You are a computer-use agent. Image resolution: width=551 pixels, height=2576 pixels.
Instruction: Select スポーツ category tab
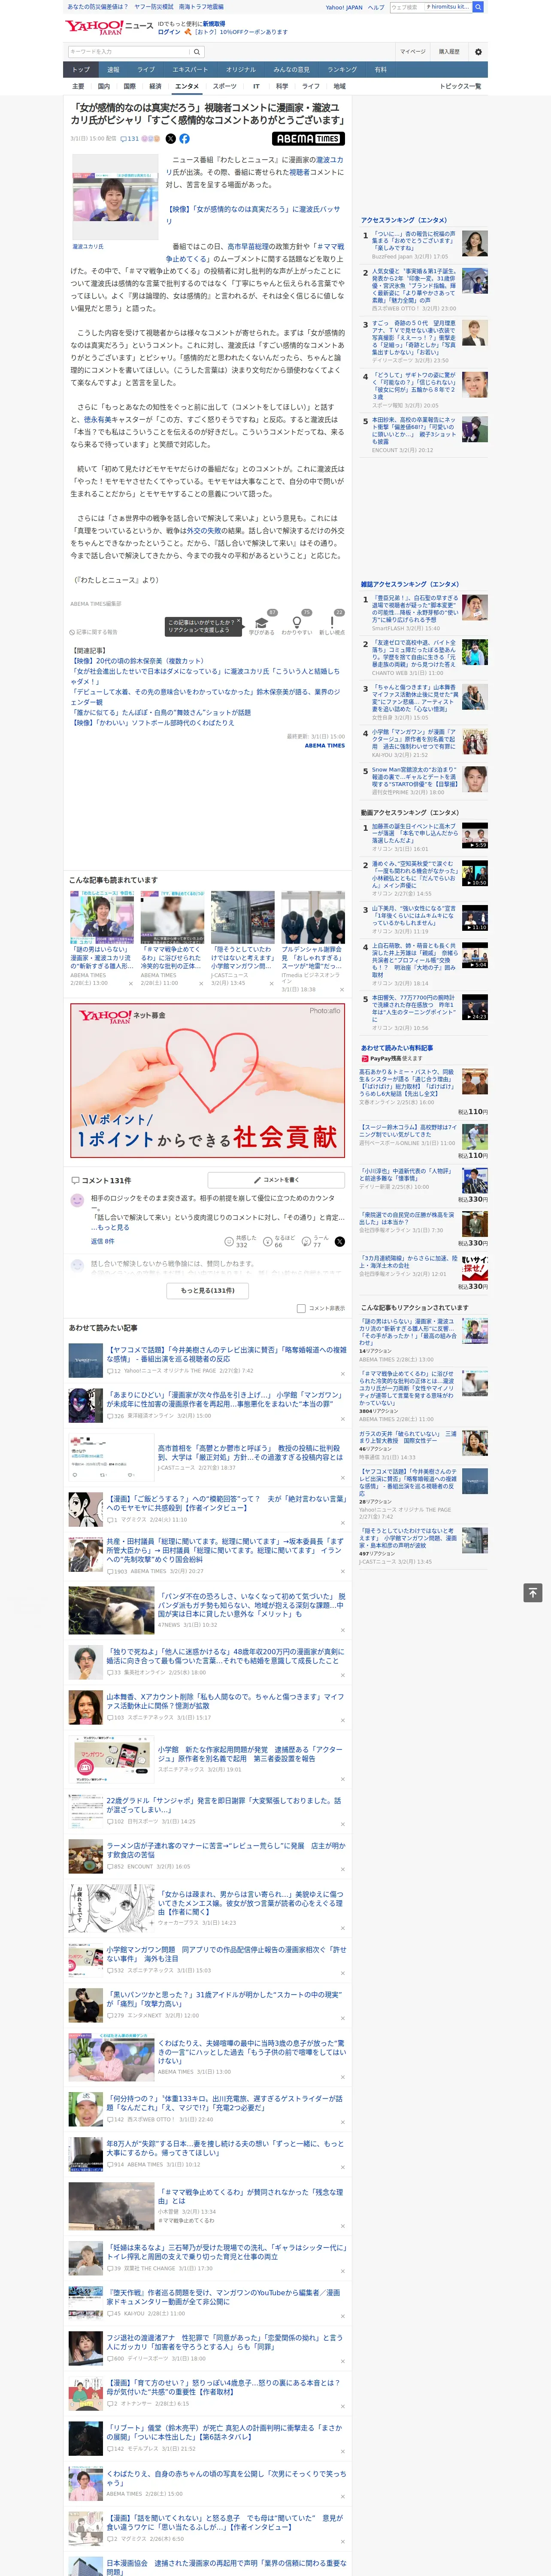click(225, 86)
